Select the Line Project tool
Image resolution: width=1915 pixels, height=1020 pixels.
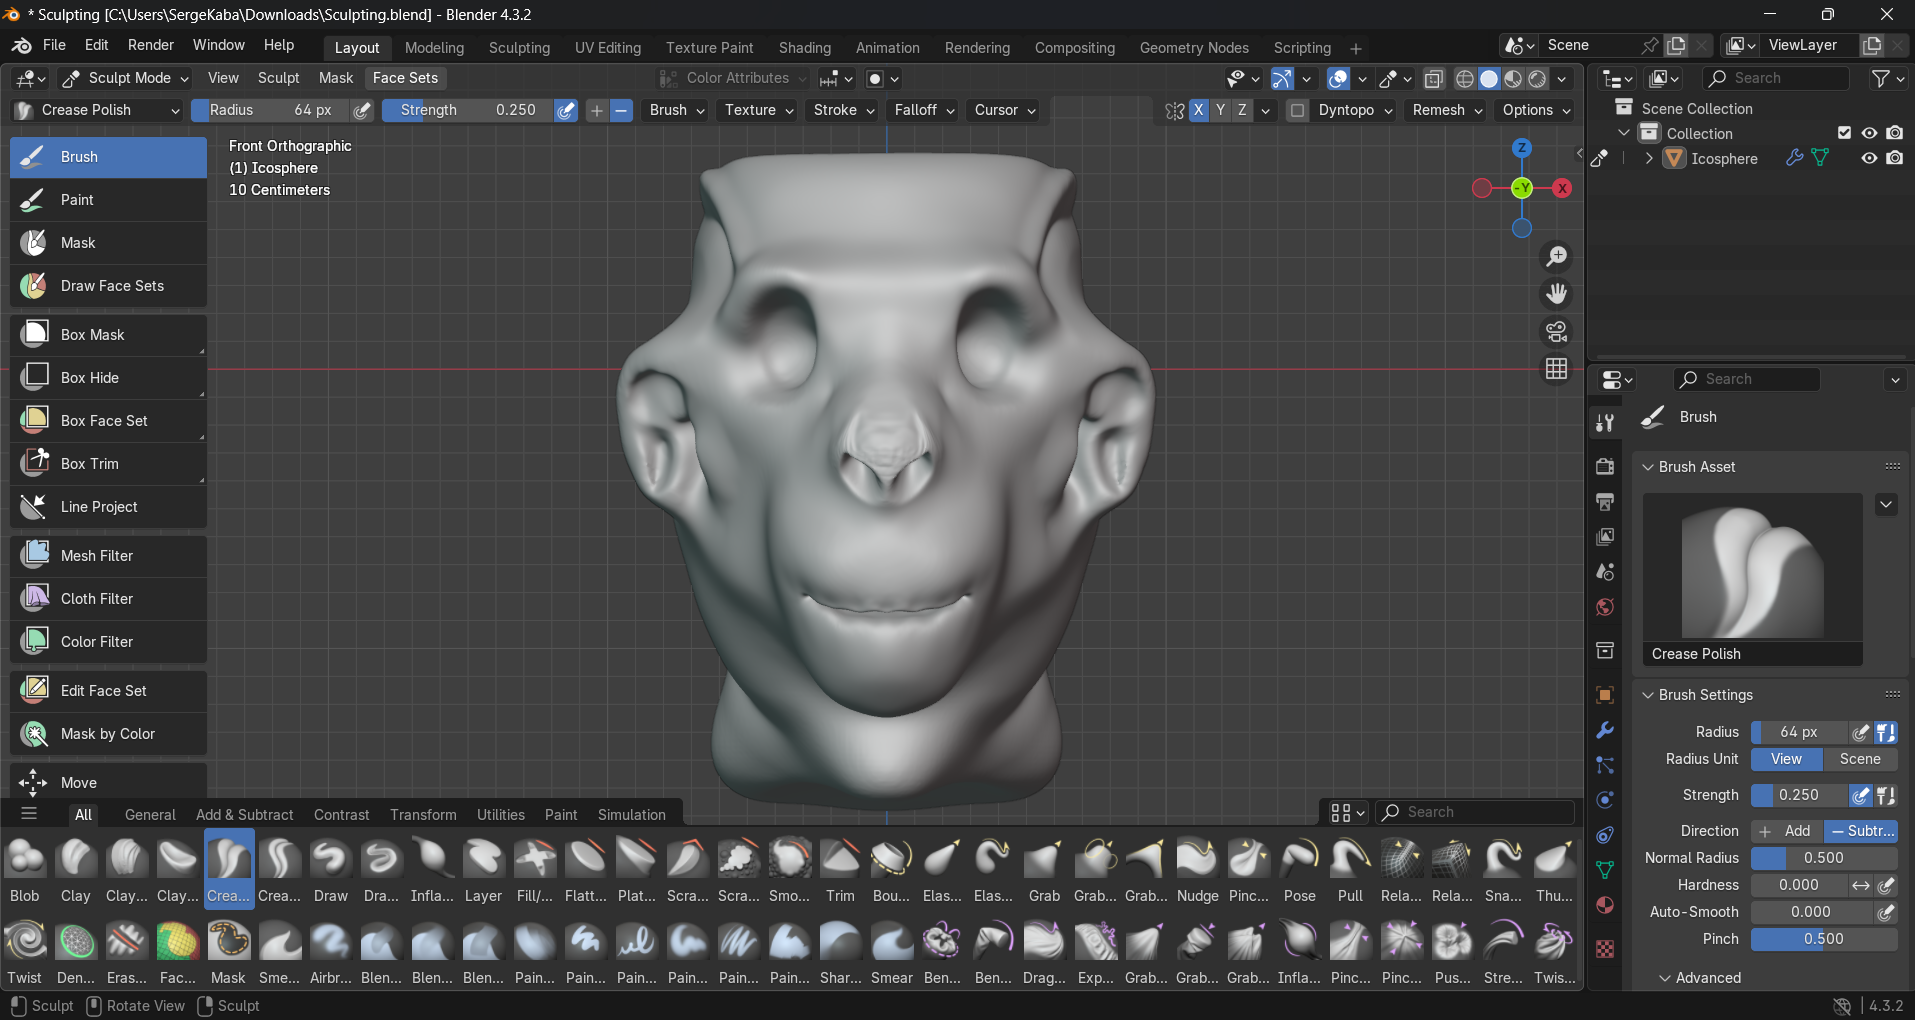99,507
